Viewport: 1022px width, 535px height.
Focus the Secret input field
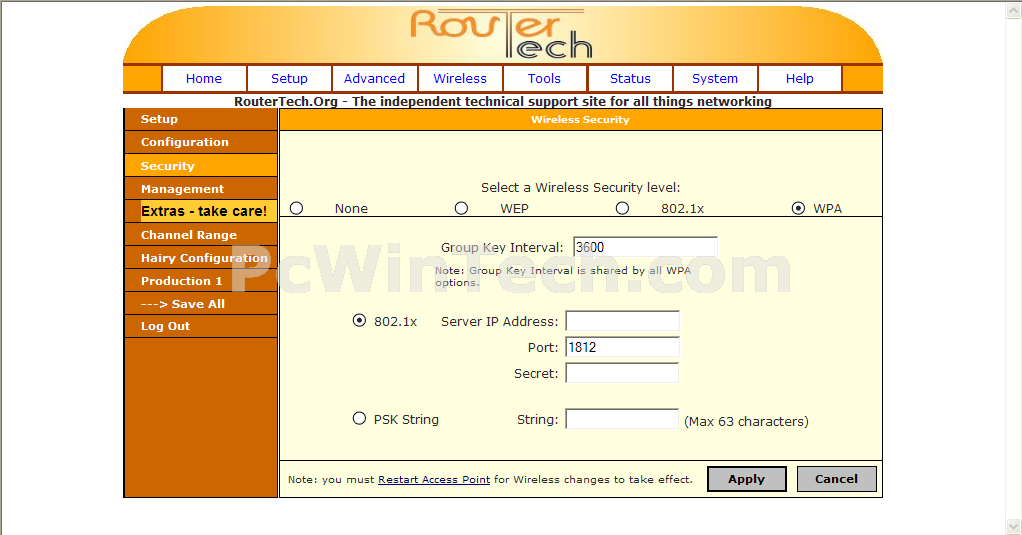click(x=622, y=373)
